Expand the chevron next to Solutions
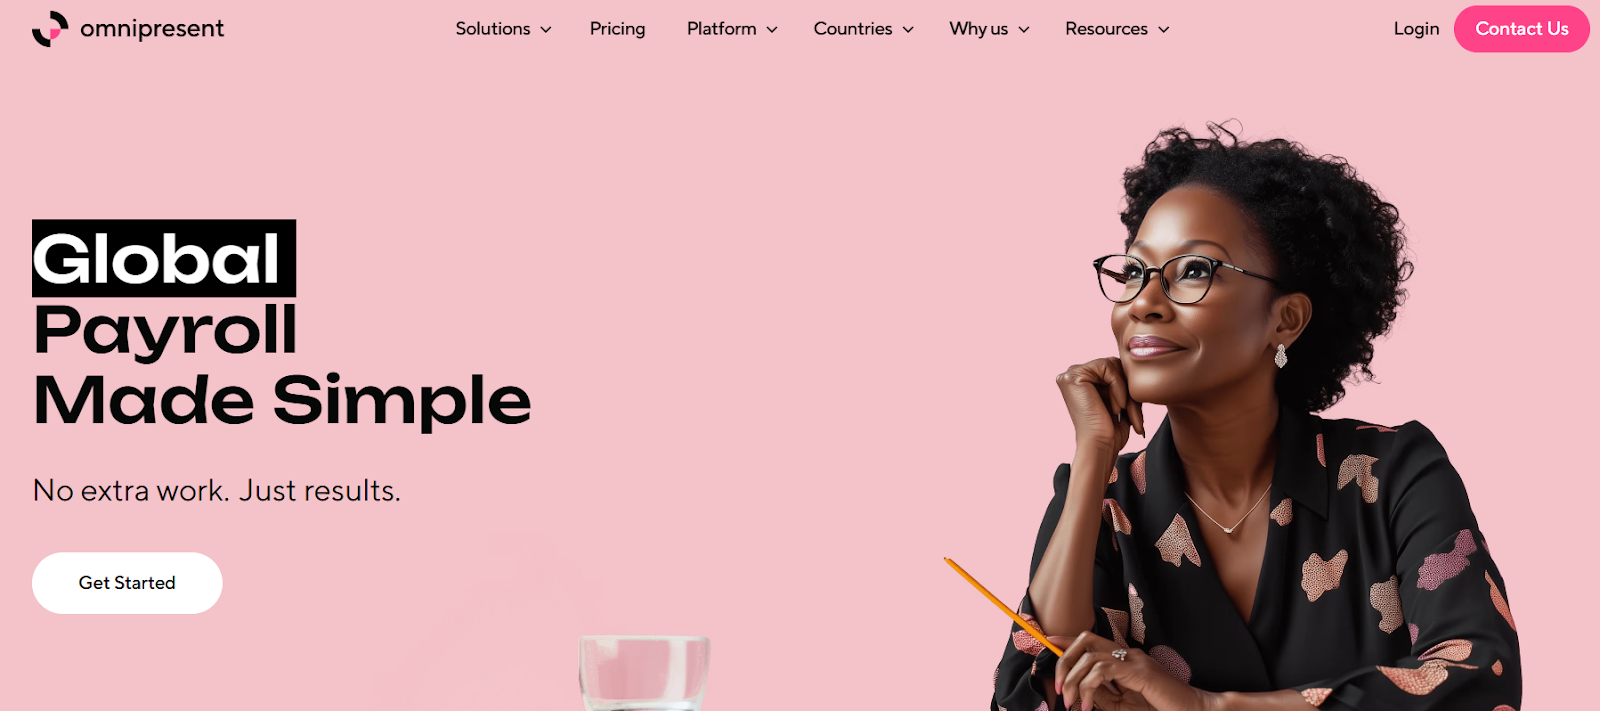The width and height of the screenshot is (1600, 711). click(x=546, y=30)
